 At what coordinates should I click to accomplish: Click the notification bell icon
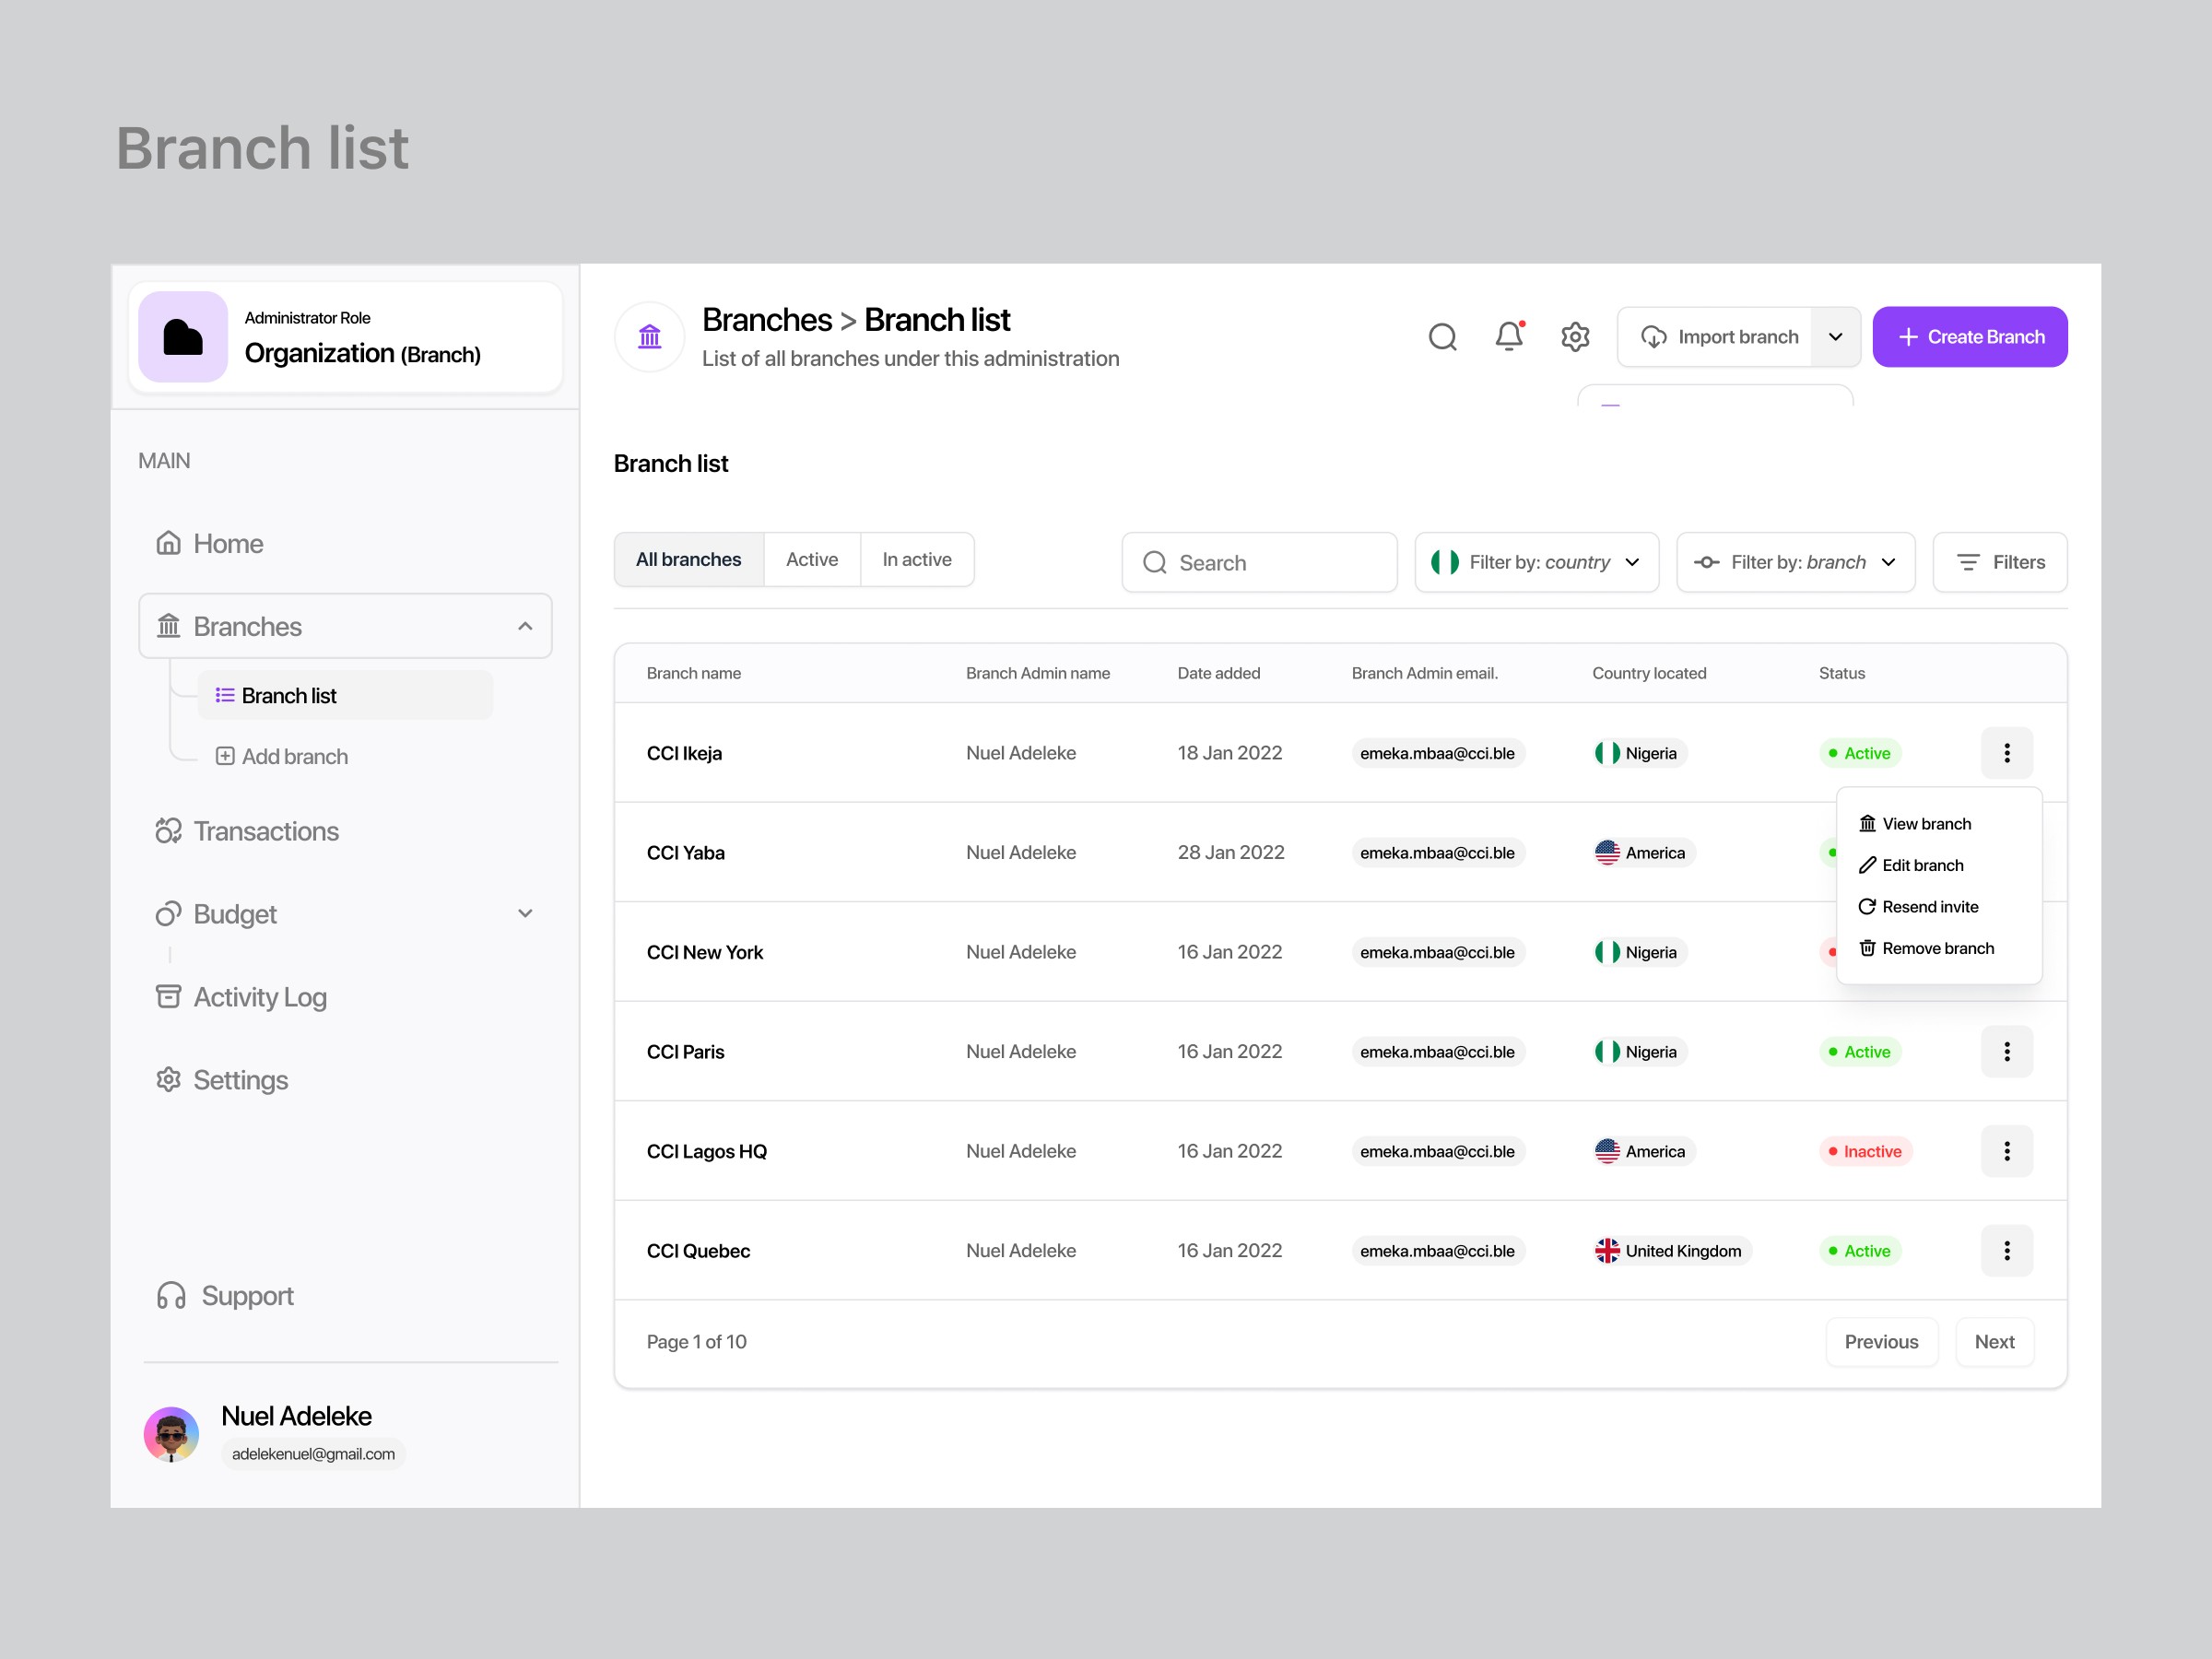1509,337
